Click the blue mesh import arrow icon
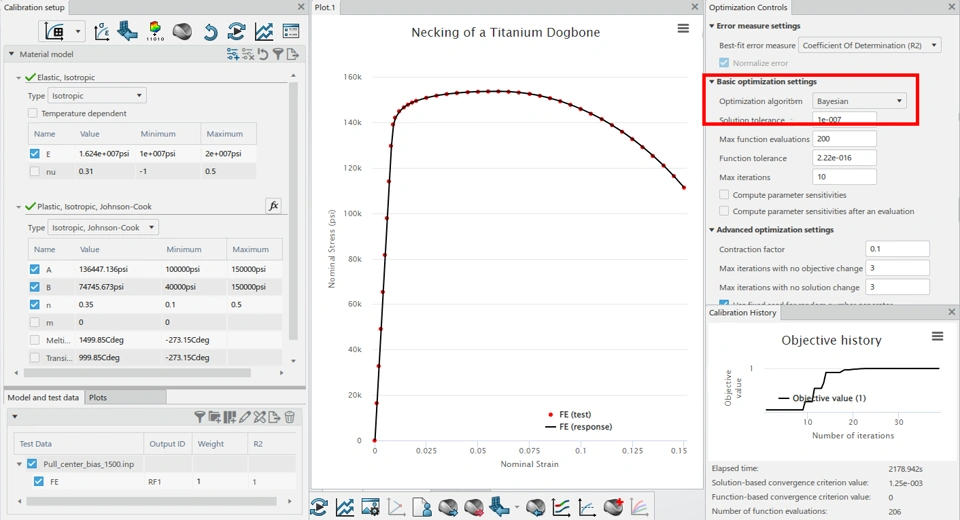 (127, 31)
